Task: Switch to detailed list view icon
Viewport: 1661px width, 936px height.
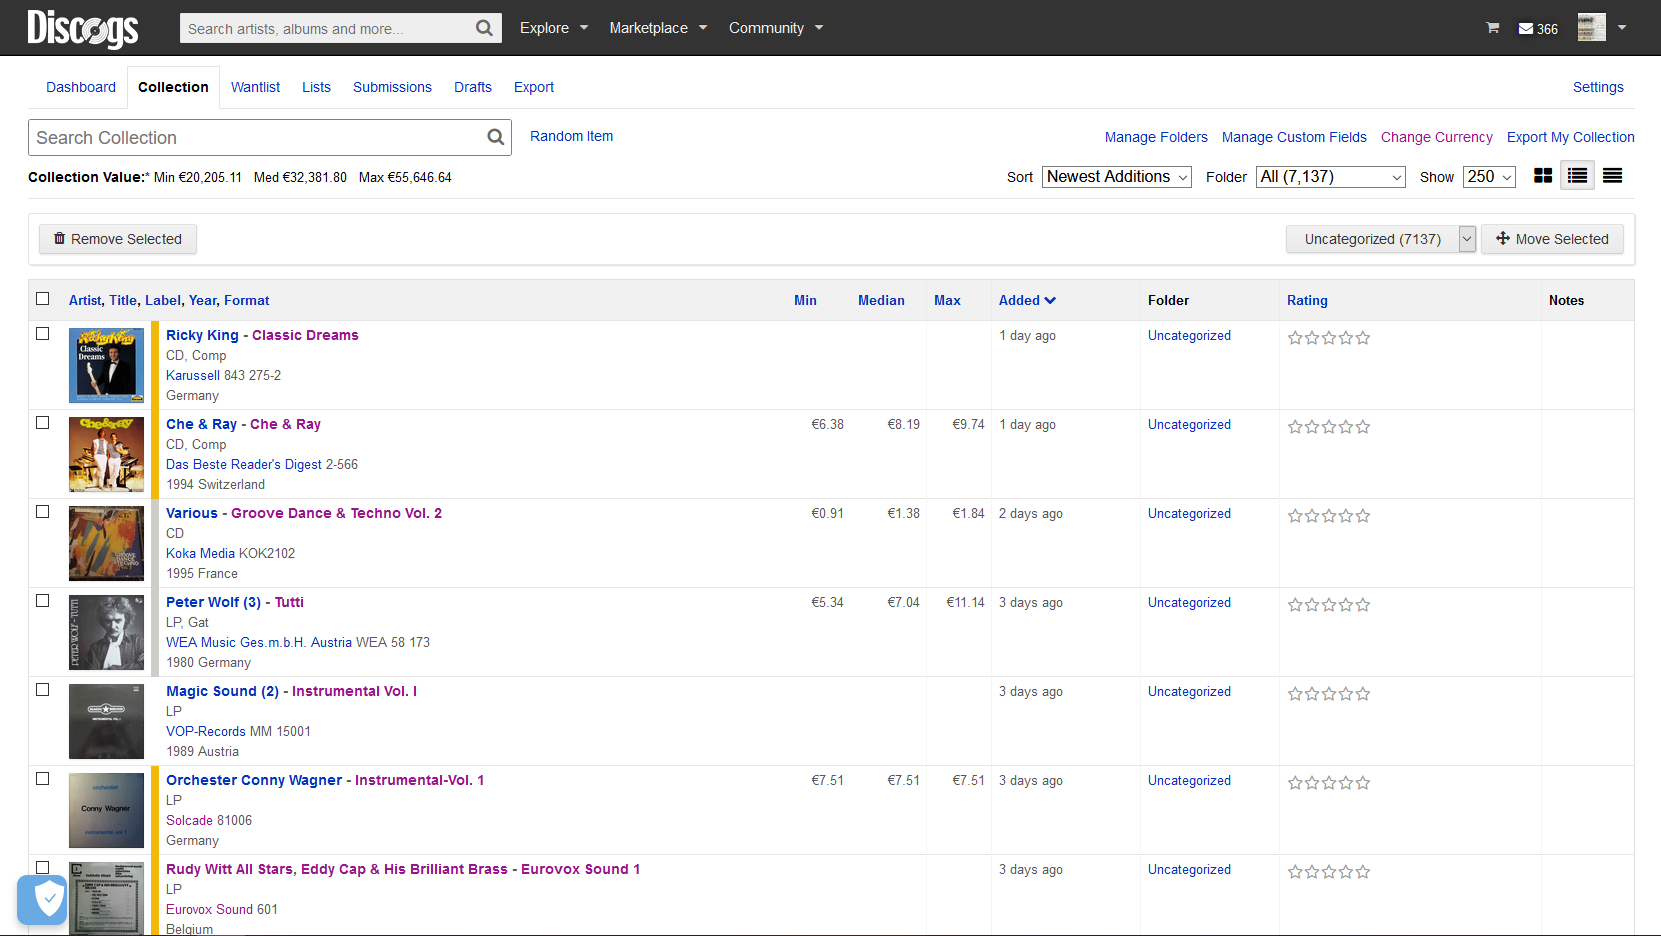Action: click(x=1578, y=176)
